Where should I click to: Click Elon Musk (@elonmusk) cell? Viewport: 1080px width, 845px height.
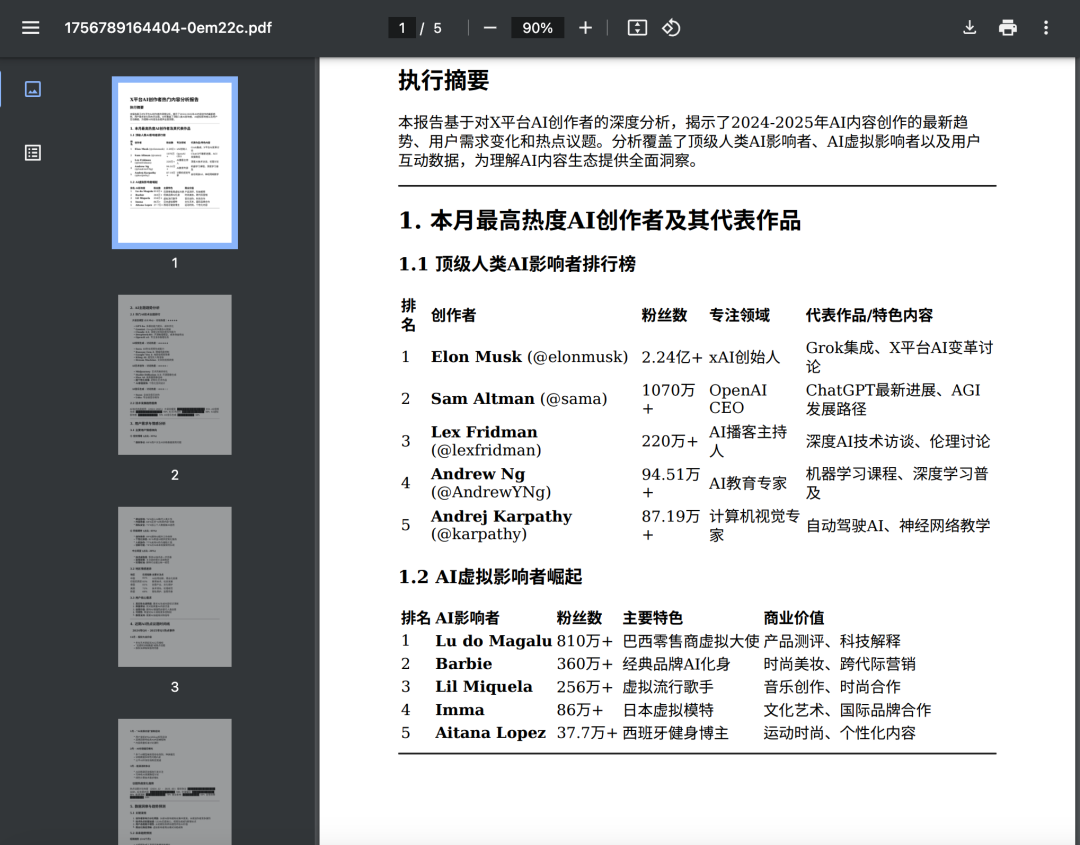(530, 357)
